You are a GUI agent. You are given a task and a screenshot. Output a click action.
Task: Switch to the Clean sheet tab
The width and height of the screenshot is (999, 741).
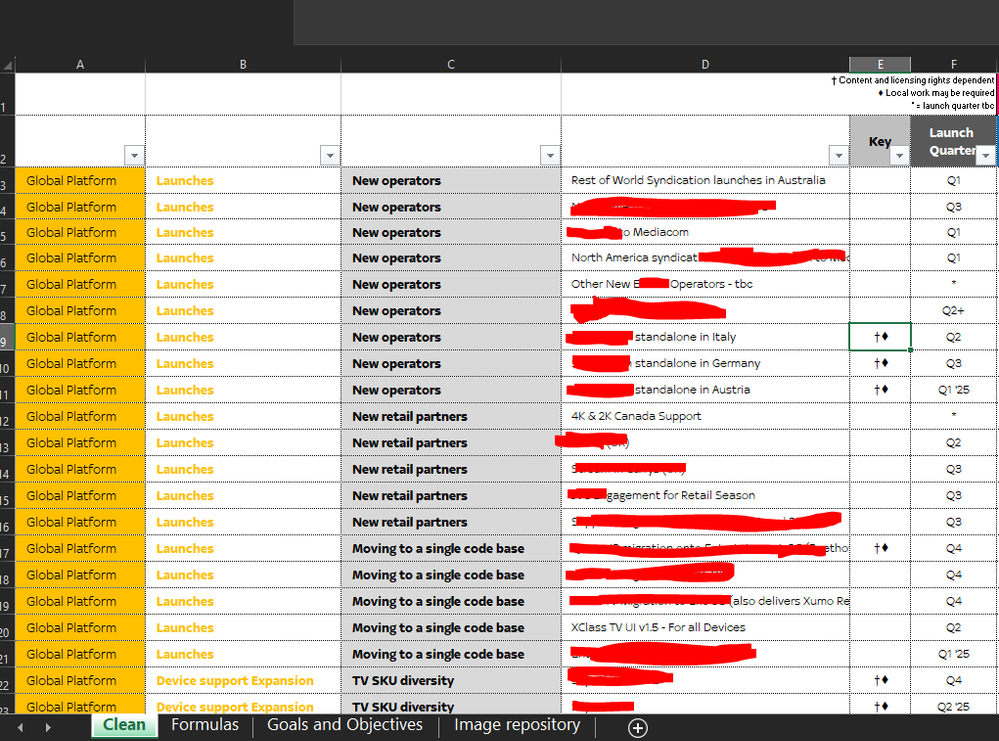tap(124, 725)
